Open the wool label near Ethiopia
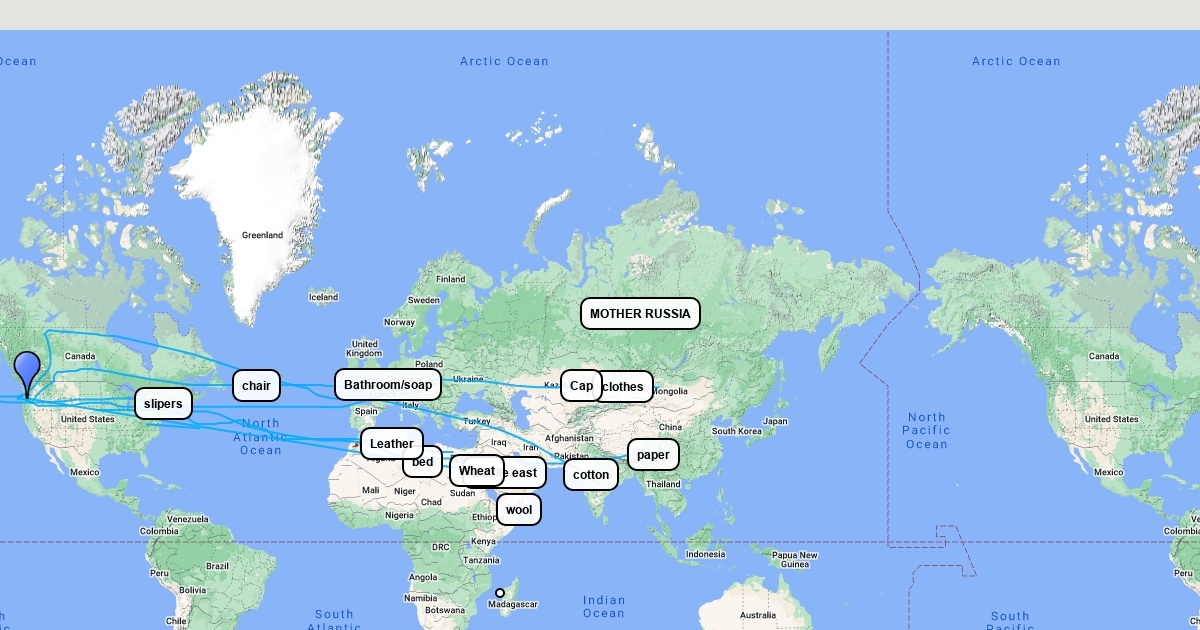 (x=519, y=509)
